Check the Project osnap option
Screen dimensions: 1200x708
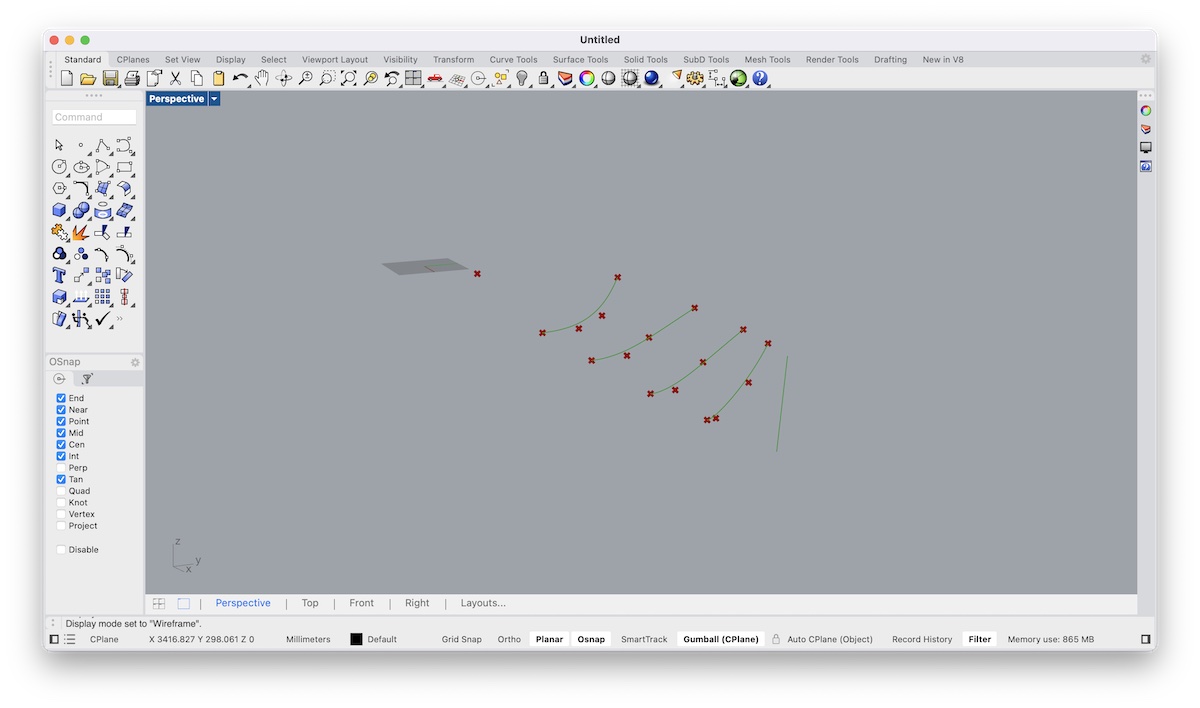[61, 526]
